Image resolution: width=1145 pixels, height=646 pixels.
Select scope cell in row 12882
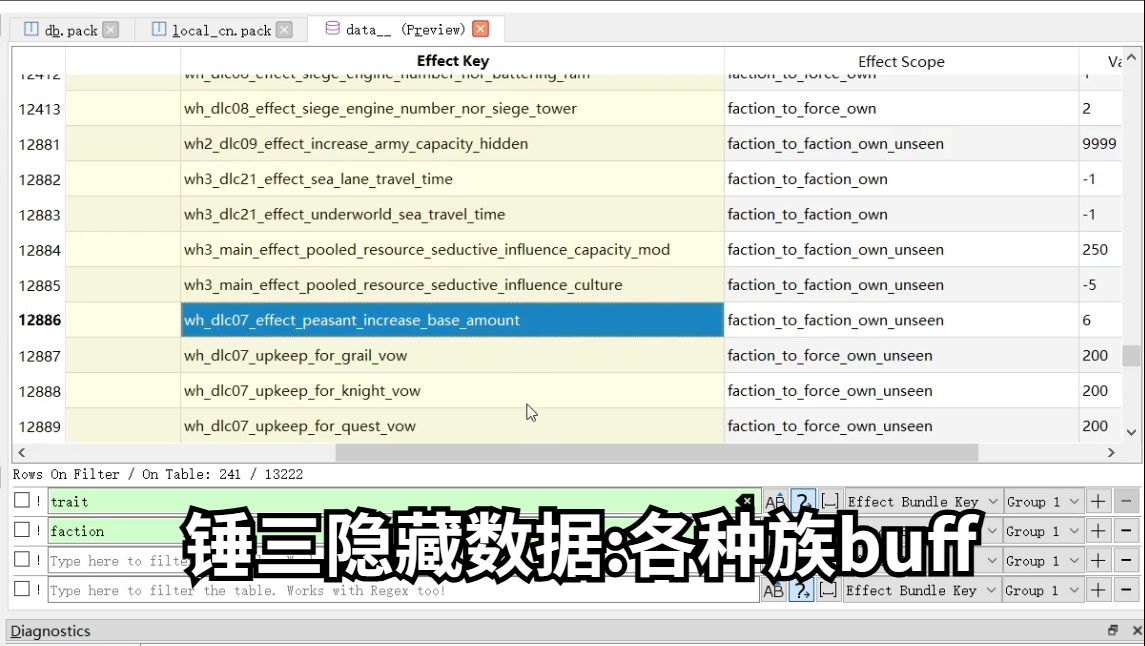pos(901,179)
